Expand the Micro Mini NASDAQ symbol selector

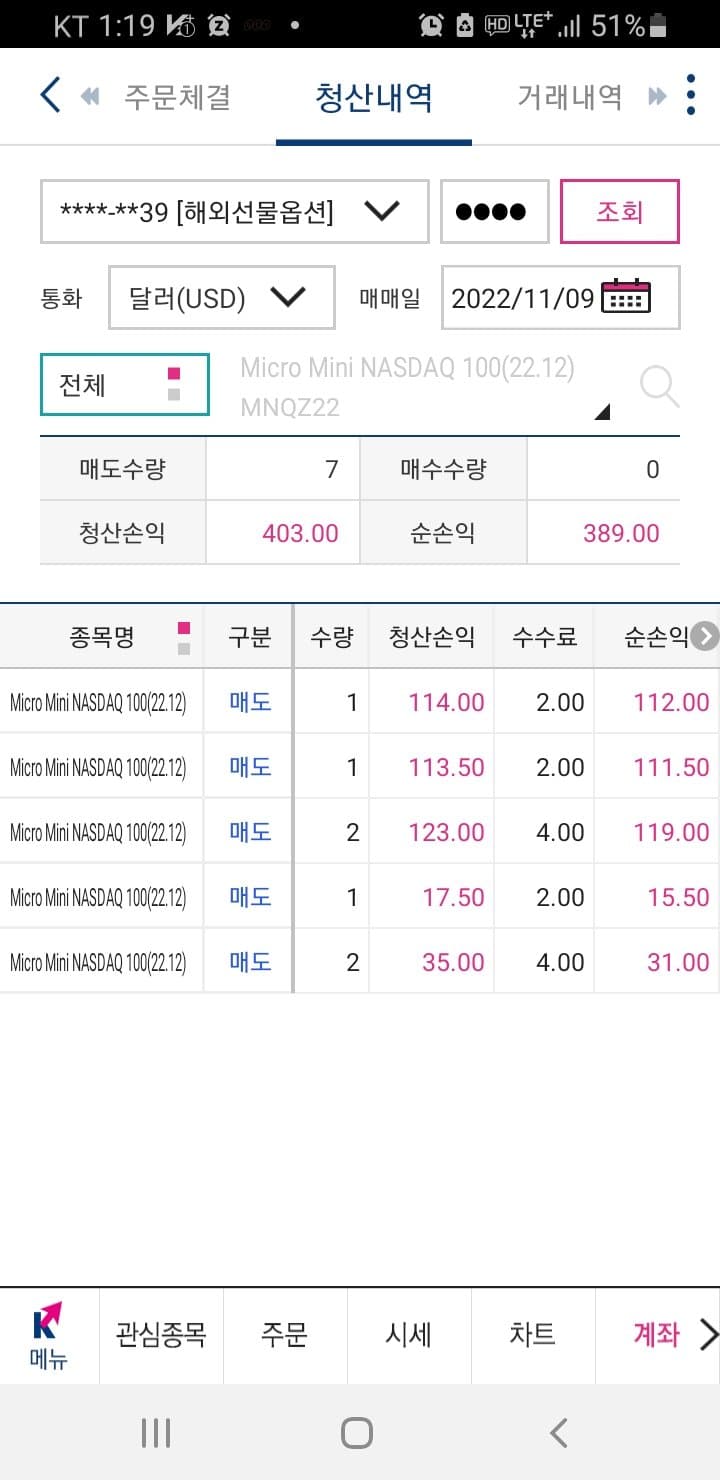pos(426,387)
